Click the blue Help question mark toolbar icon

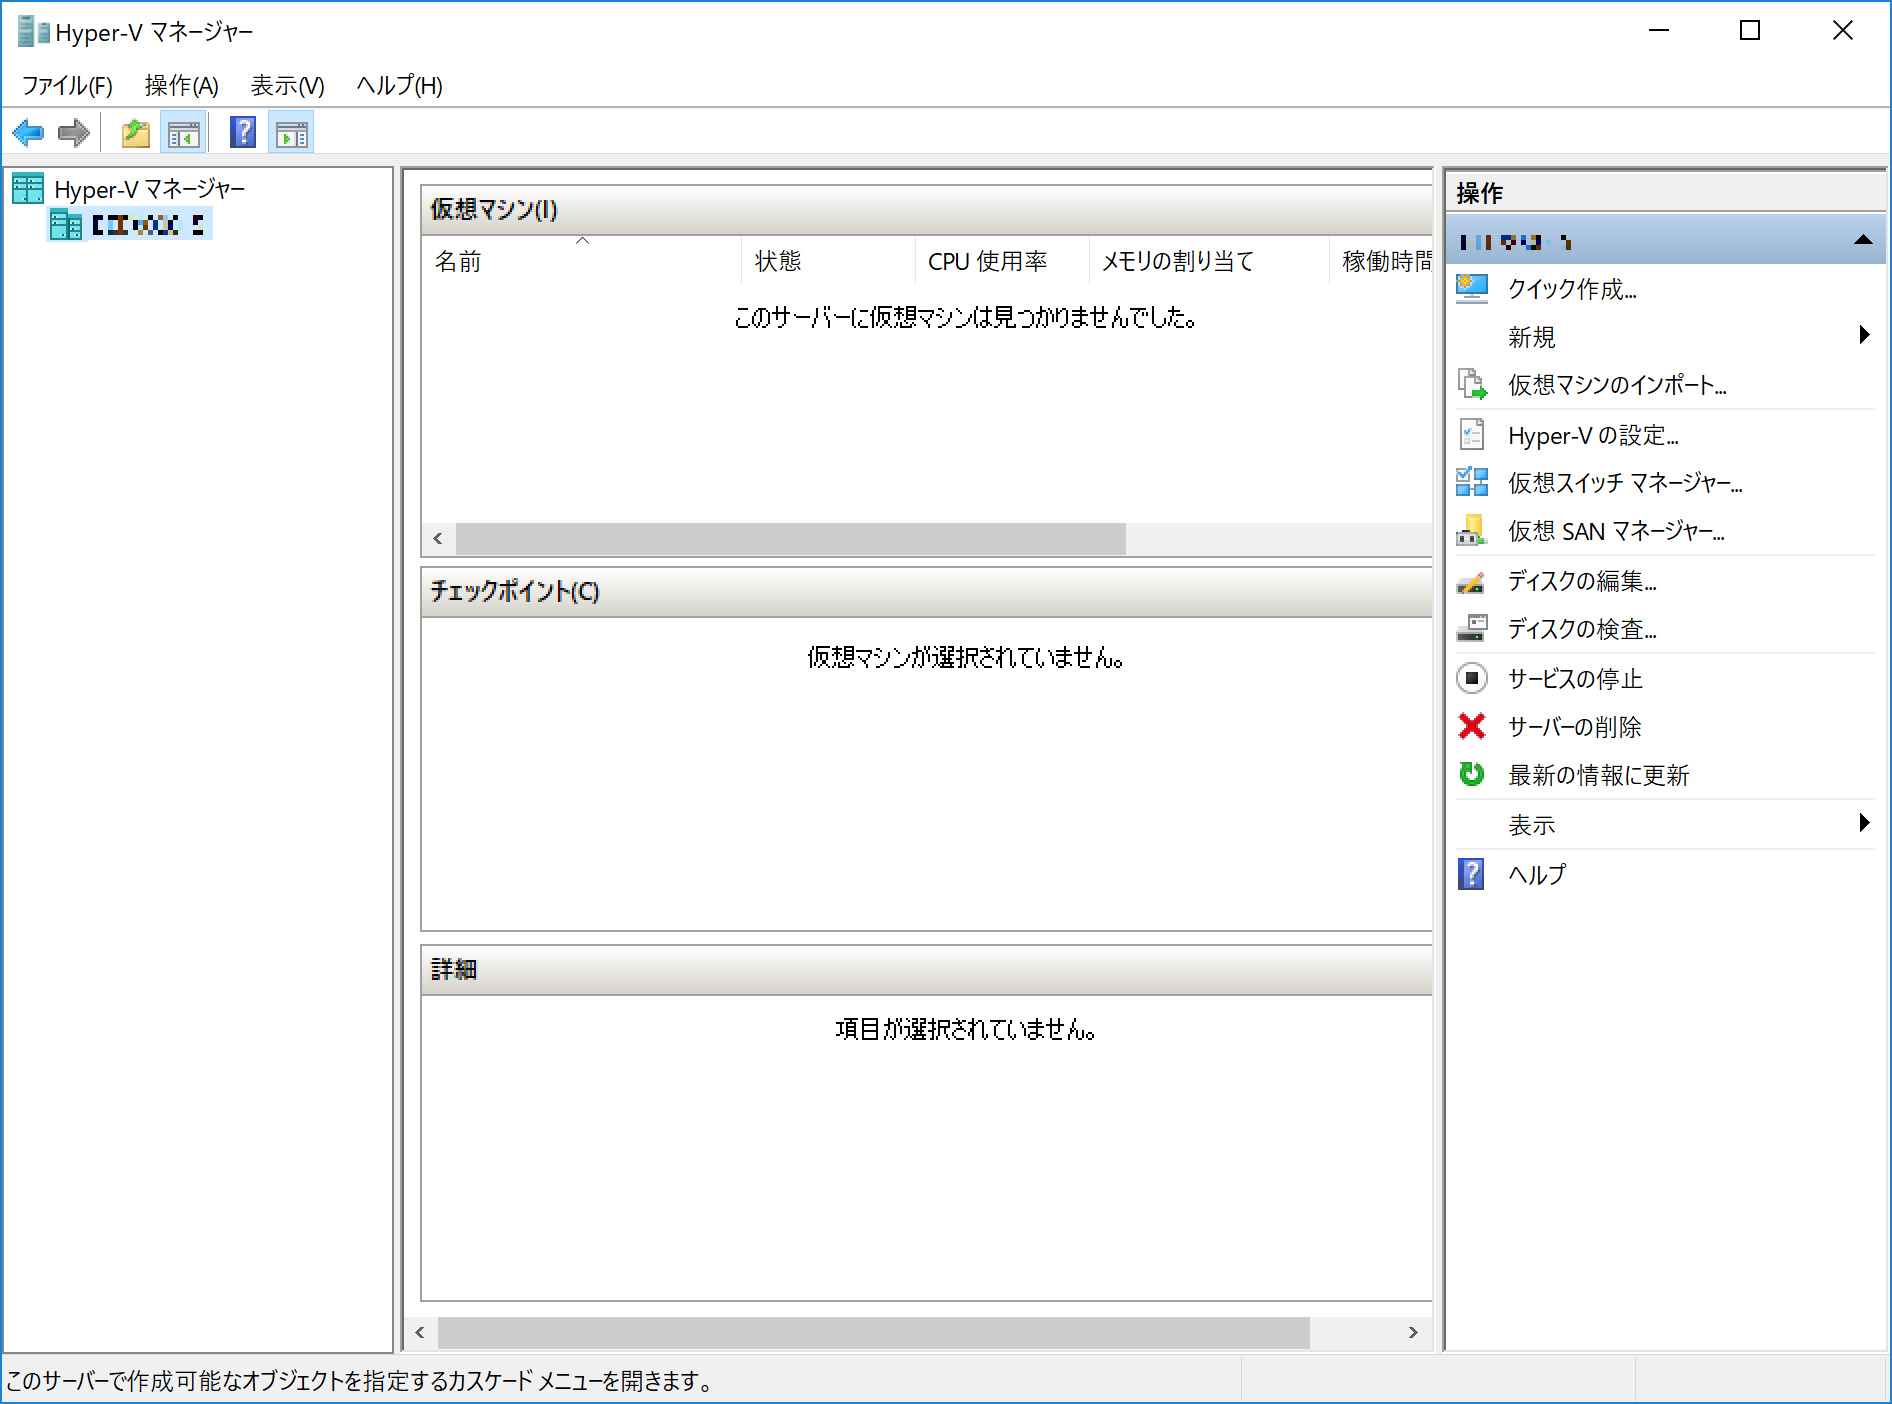pos(243,132)
